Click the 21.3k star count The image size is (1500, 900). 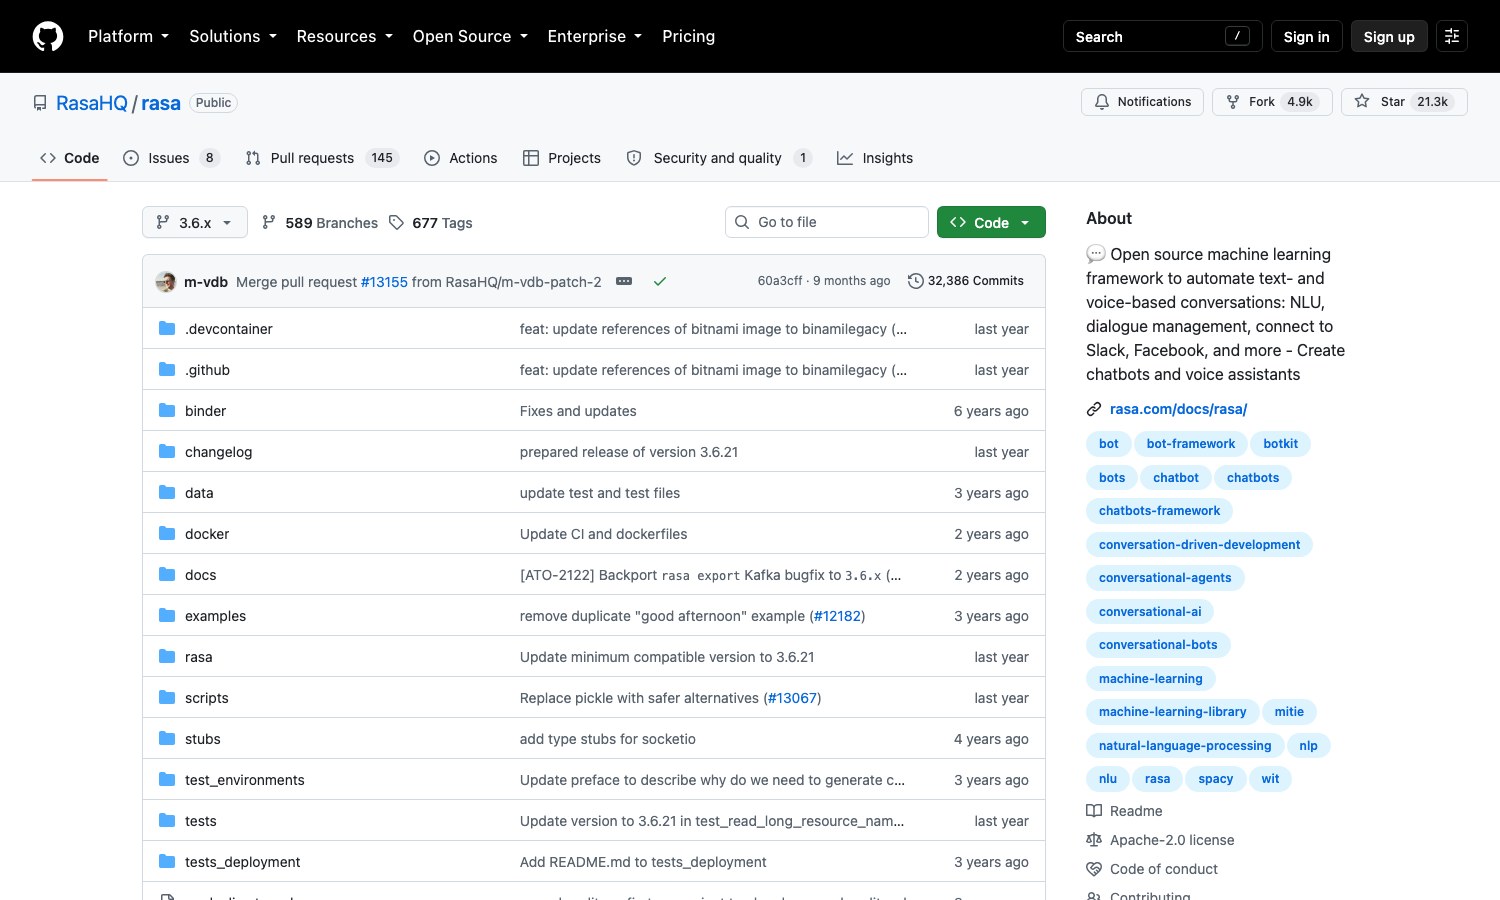(x=1432, y=102)
